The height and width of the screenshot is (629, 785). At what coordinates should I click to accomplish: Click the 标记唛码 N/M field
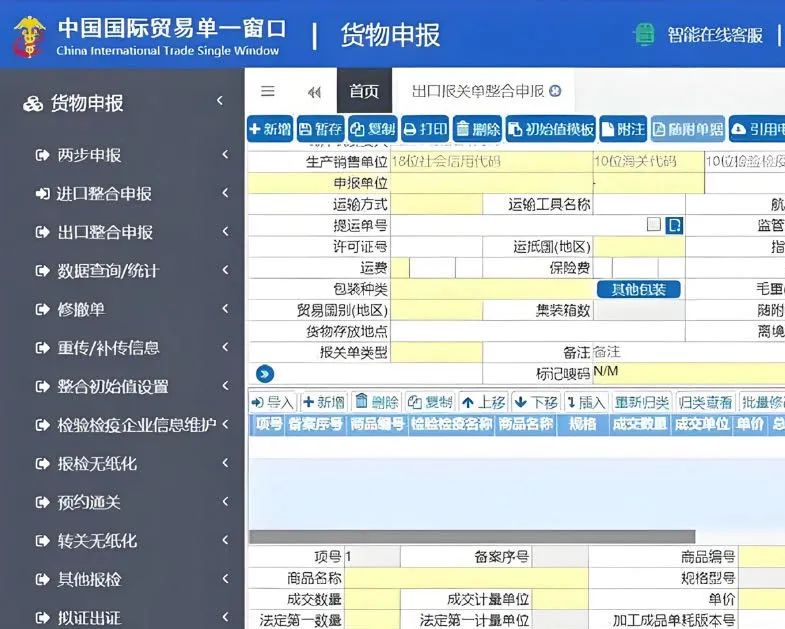(689, 373)
